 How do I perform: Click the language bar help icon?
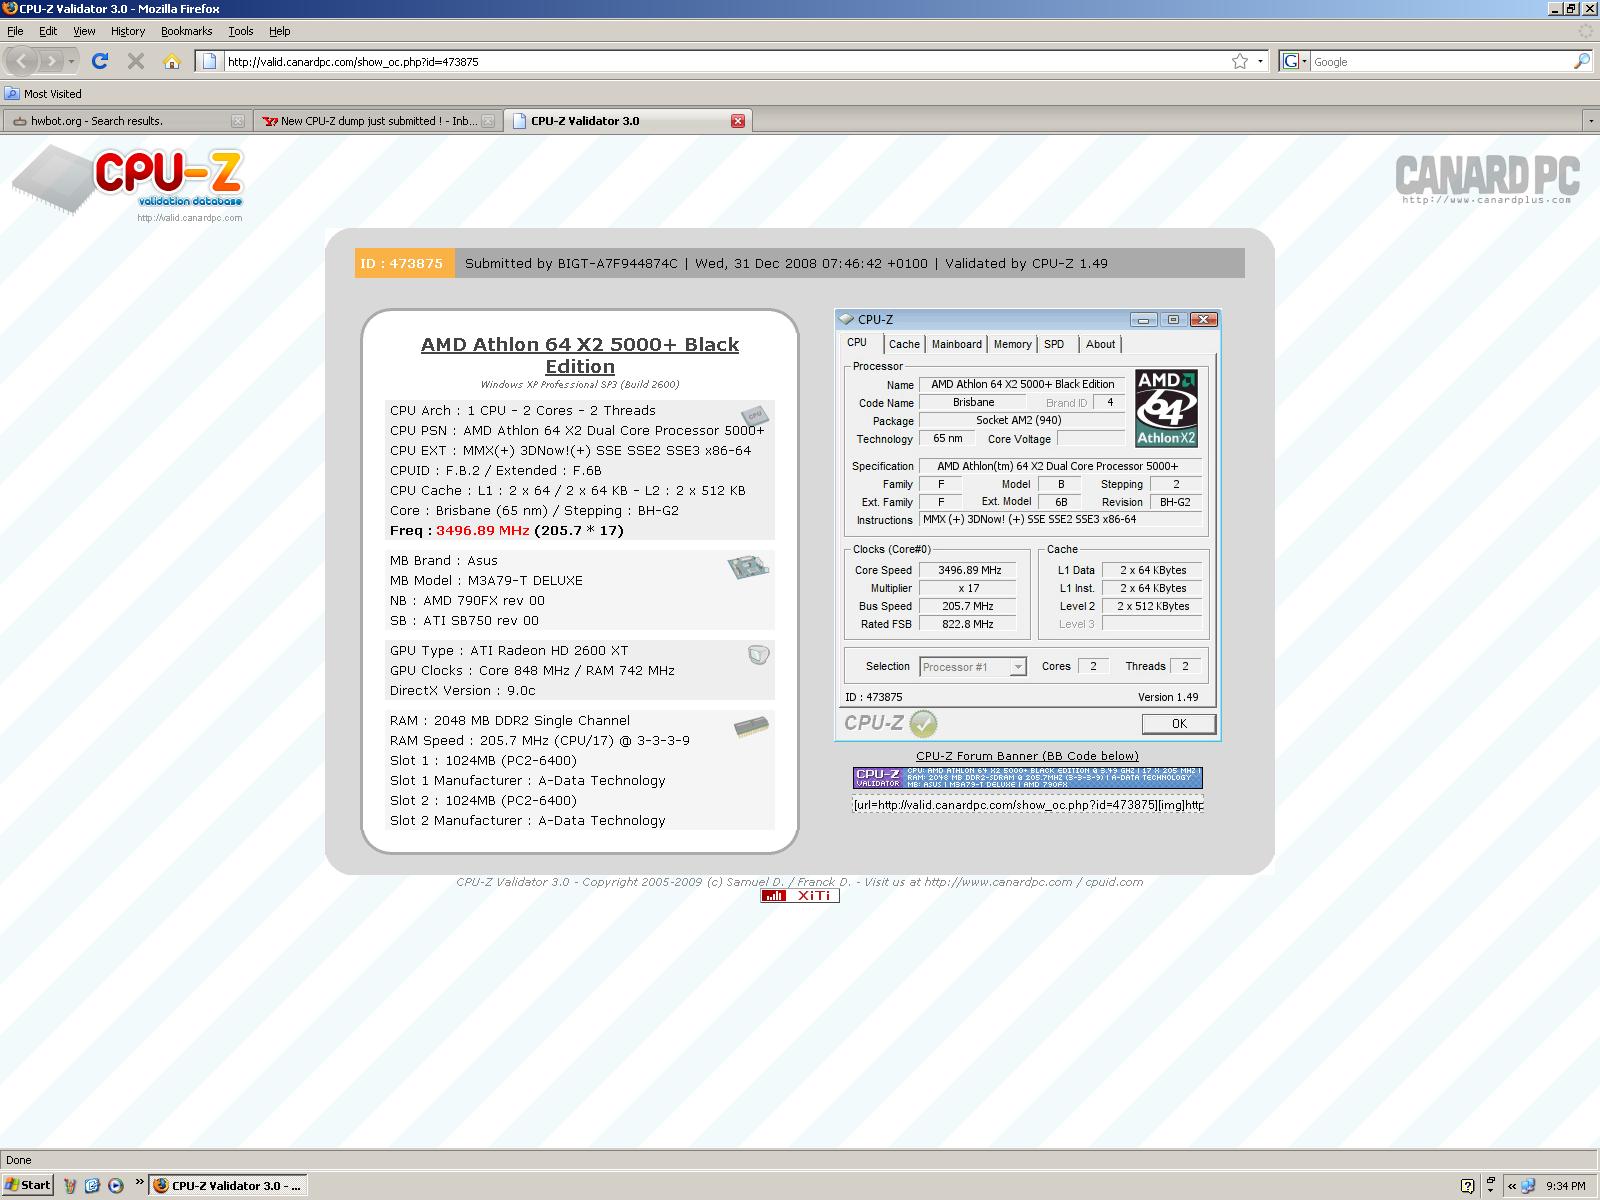1467,1186
